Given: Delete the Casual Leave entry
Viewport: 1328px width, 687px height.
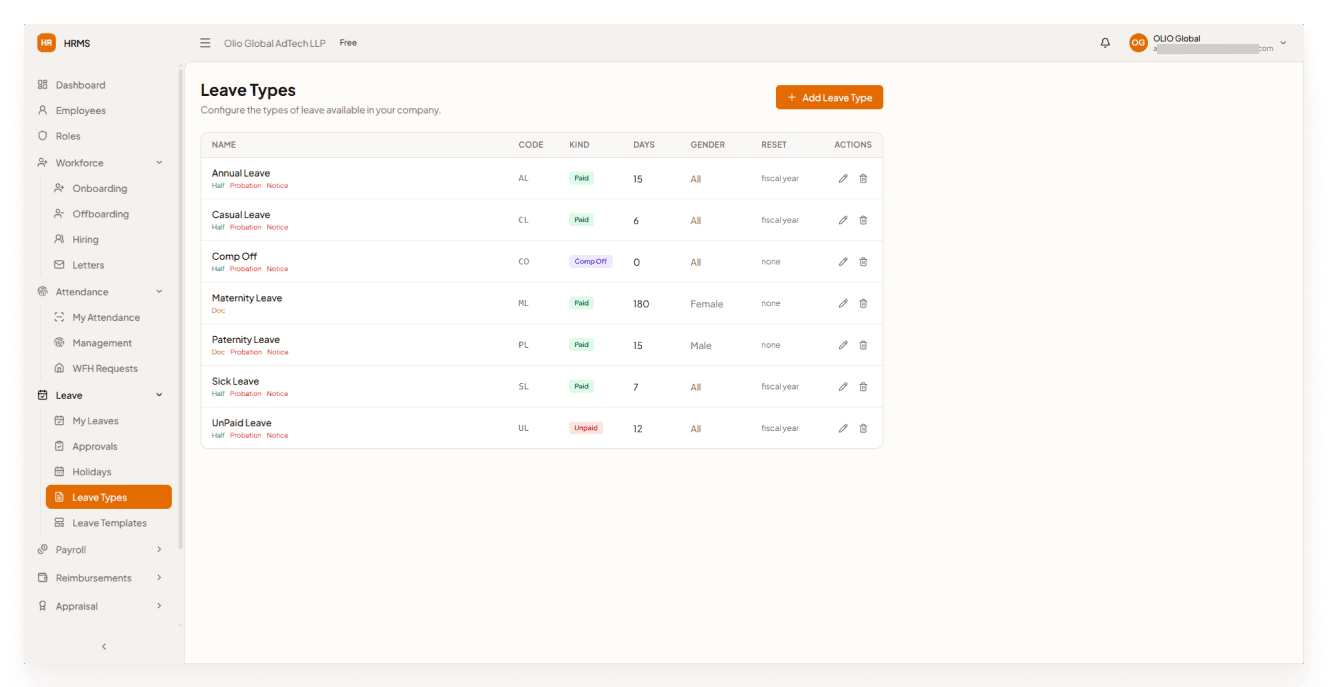Looking at the screenshot, I should (863, 220).
